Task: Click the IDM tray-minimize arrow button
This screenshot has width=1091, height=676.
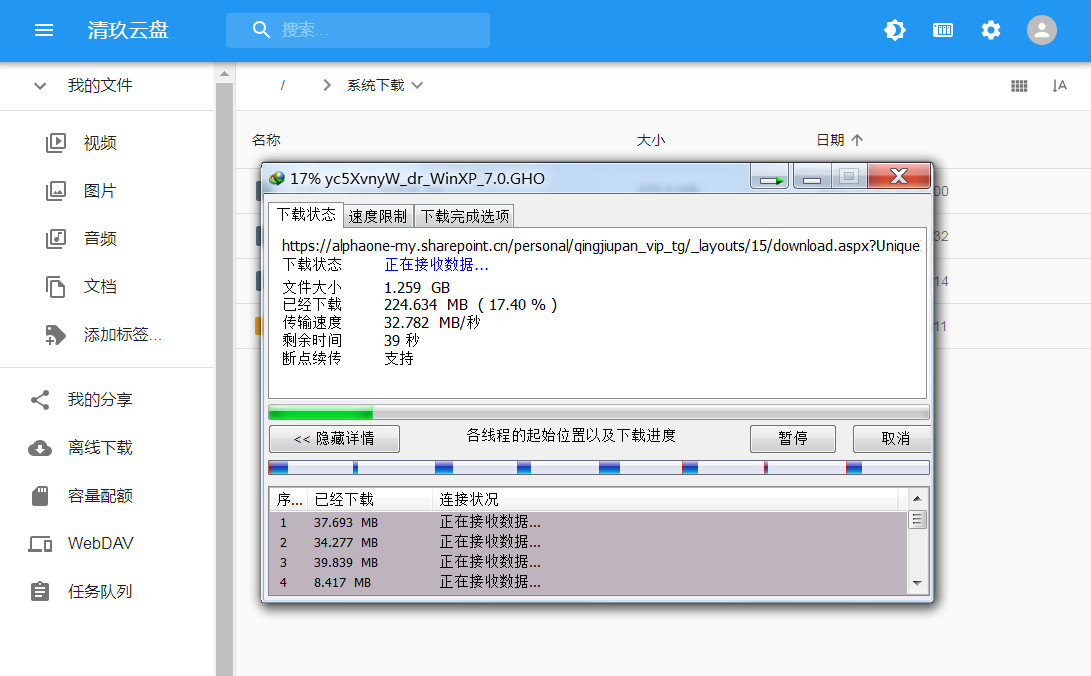Action: 770,177
